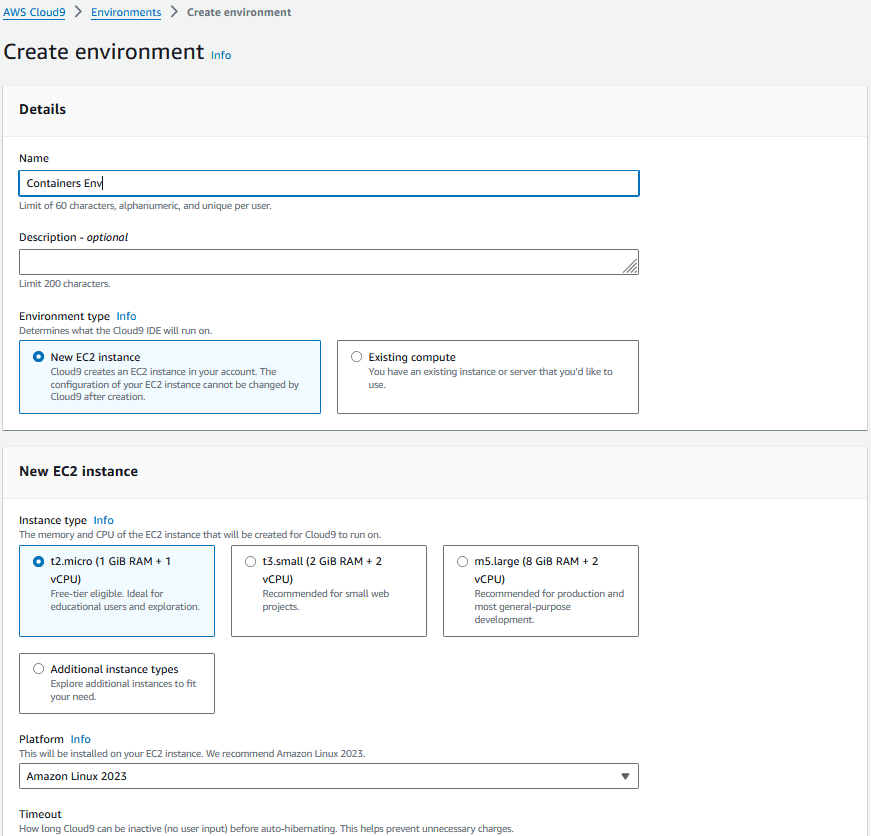This screenshot has height=836, width=871.
Task: Click the chevron after Environments breadcrumb
Action: click(174, 12)
